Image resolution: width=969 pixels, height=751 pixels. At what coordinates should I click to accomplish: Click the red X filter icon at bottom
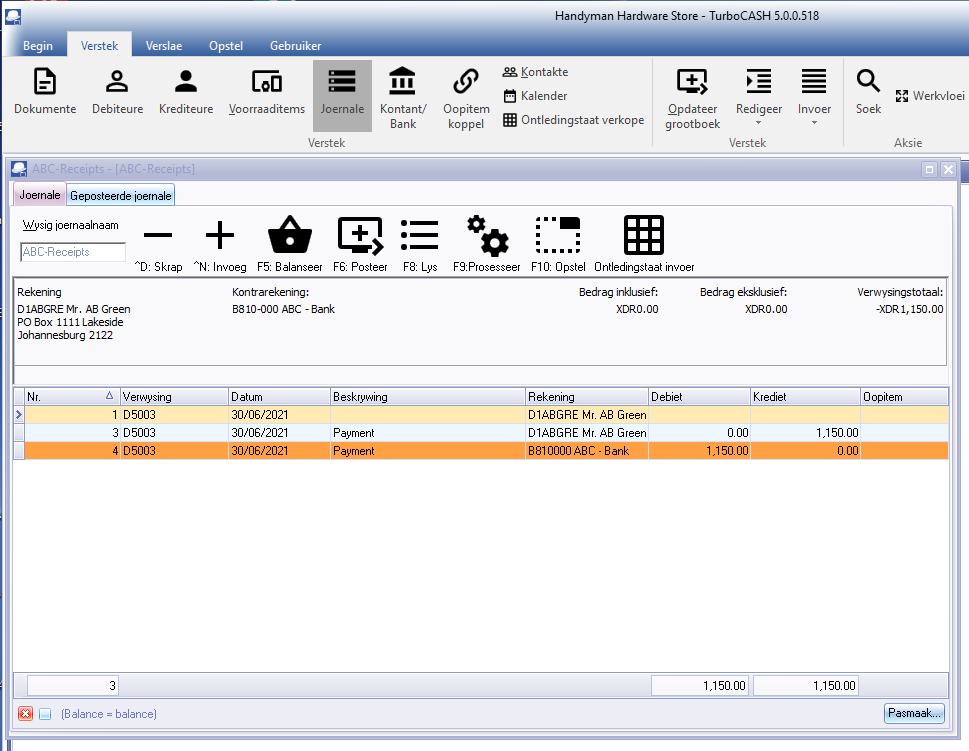coord(26,714)
